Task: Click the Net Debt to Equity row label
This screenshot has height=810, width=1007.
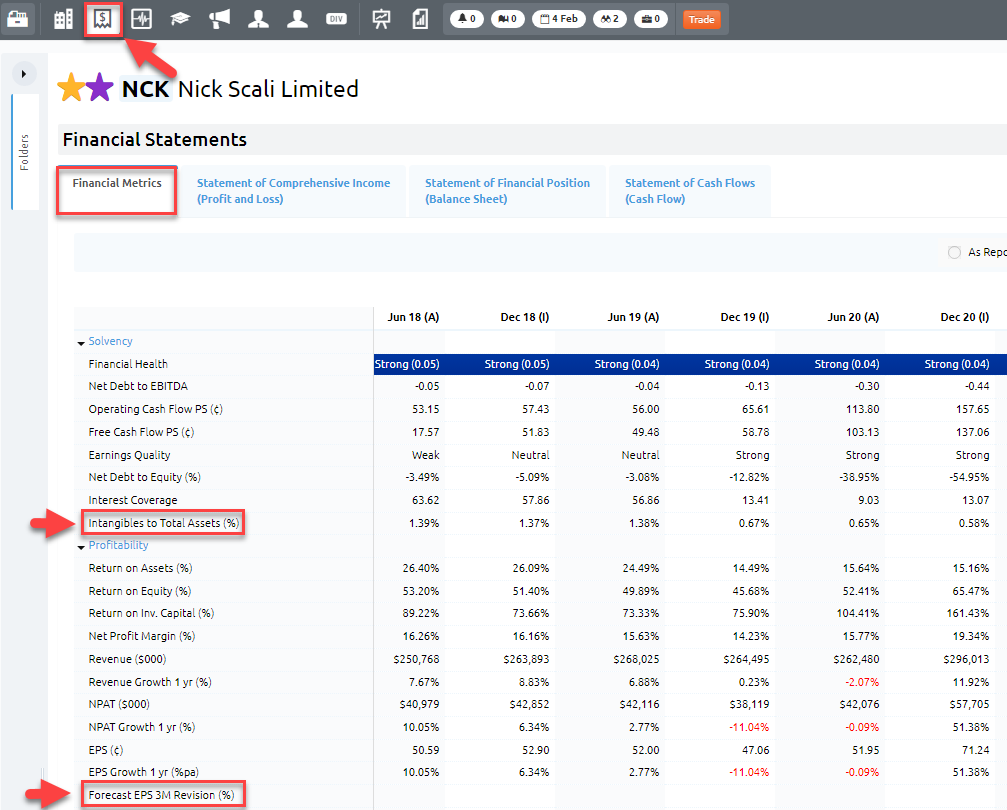Action: (x=144, y=477)
